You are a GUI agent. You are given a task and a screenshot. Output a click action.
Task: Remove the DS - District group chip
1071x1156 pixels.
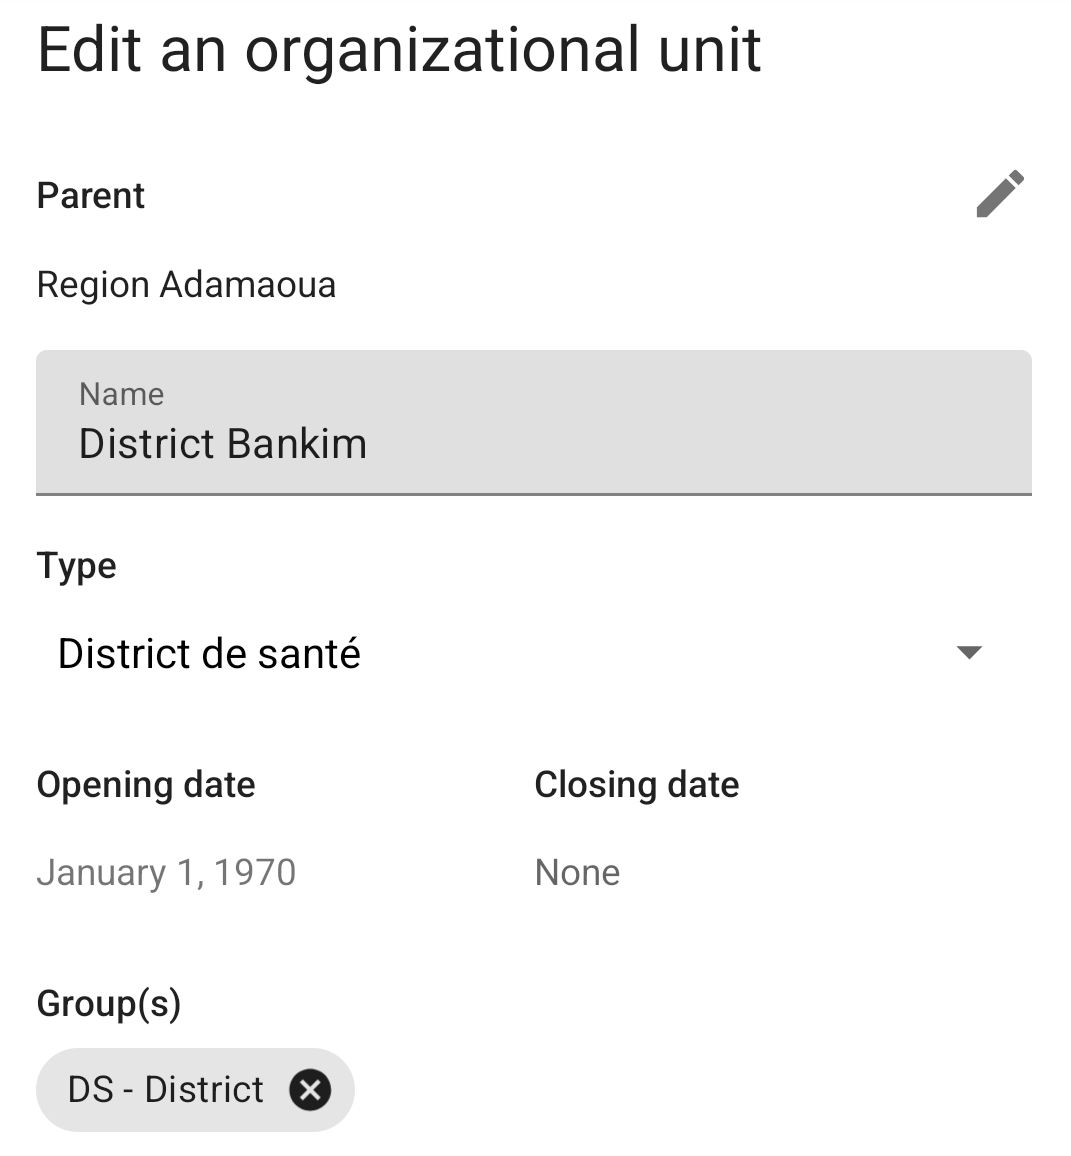(x=310, y=1090)
